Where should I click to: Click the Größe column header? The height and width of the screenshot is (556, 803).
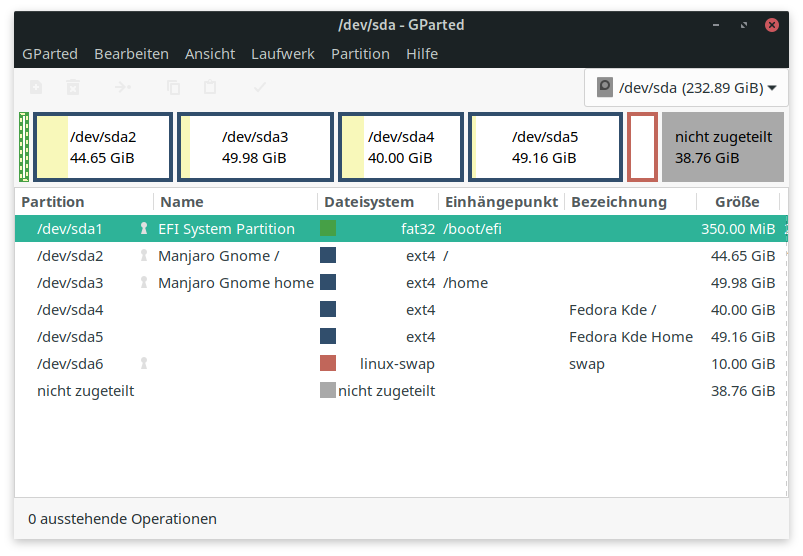click(737, 202)
